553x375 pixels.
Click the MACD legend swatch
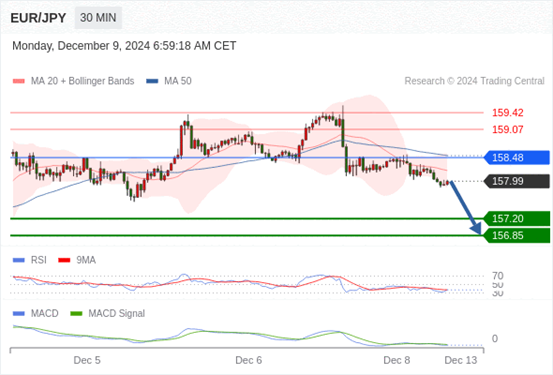pyautogui.click(x=19, y=314)
